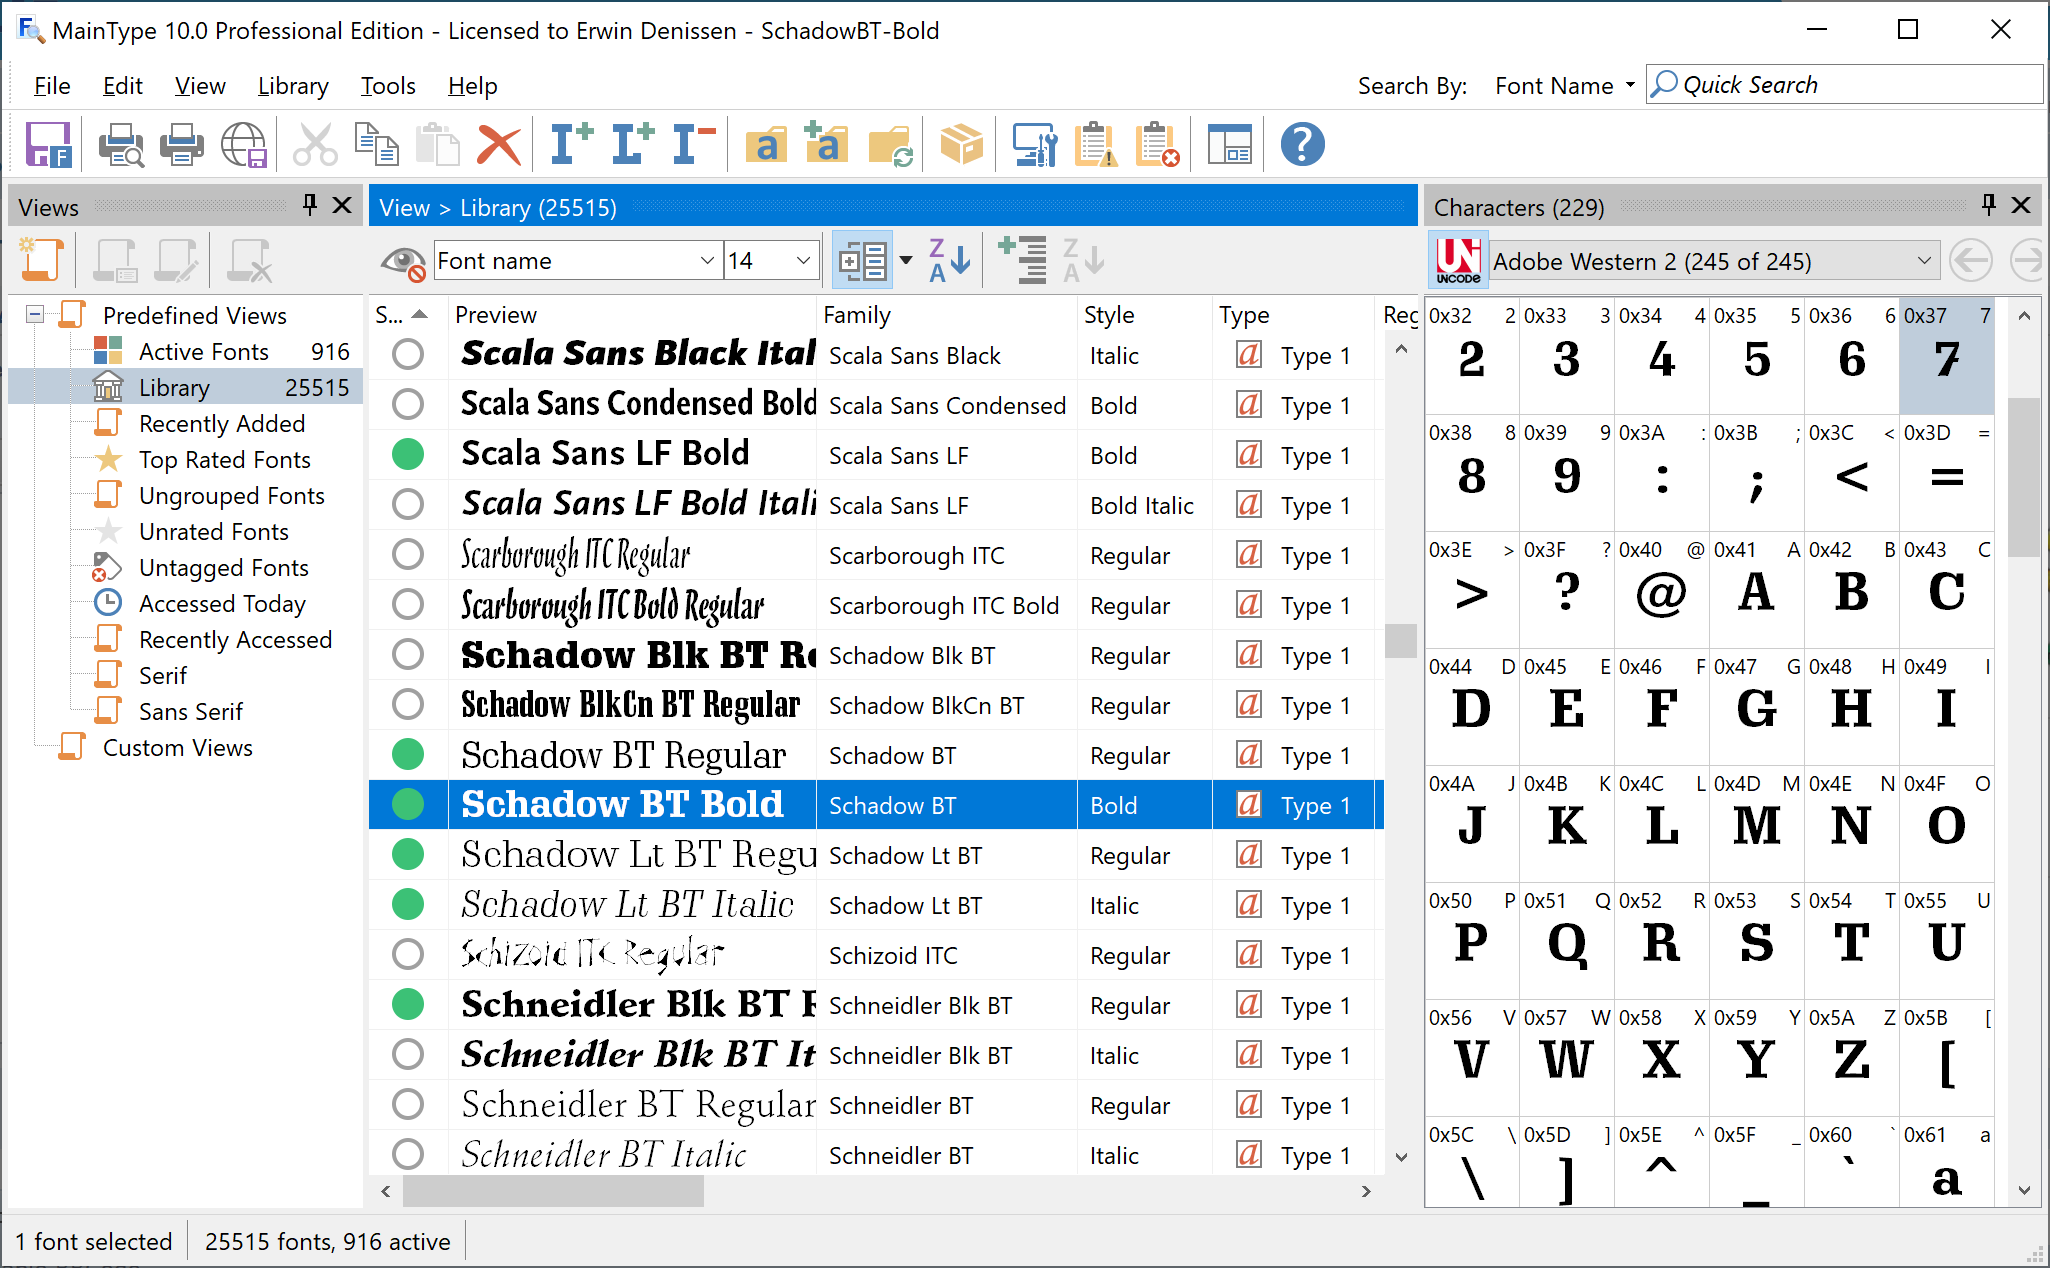This screenshot has height=1268, width=2050.
Task: Click the previous character set arrow
Action: pos(1971,261)
